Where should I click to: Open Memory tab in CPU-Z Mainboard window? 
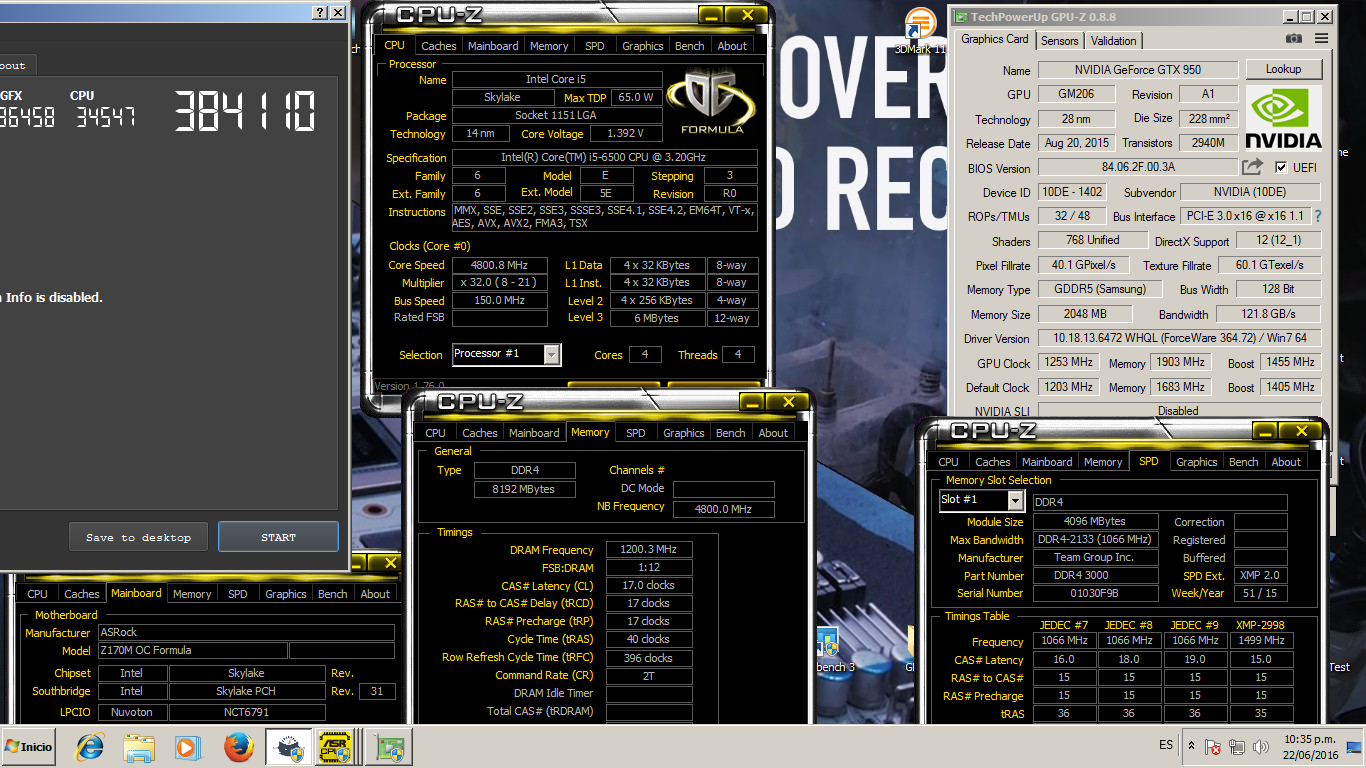pyautogui.click(x=192, y=594)
